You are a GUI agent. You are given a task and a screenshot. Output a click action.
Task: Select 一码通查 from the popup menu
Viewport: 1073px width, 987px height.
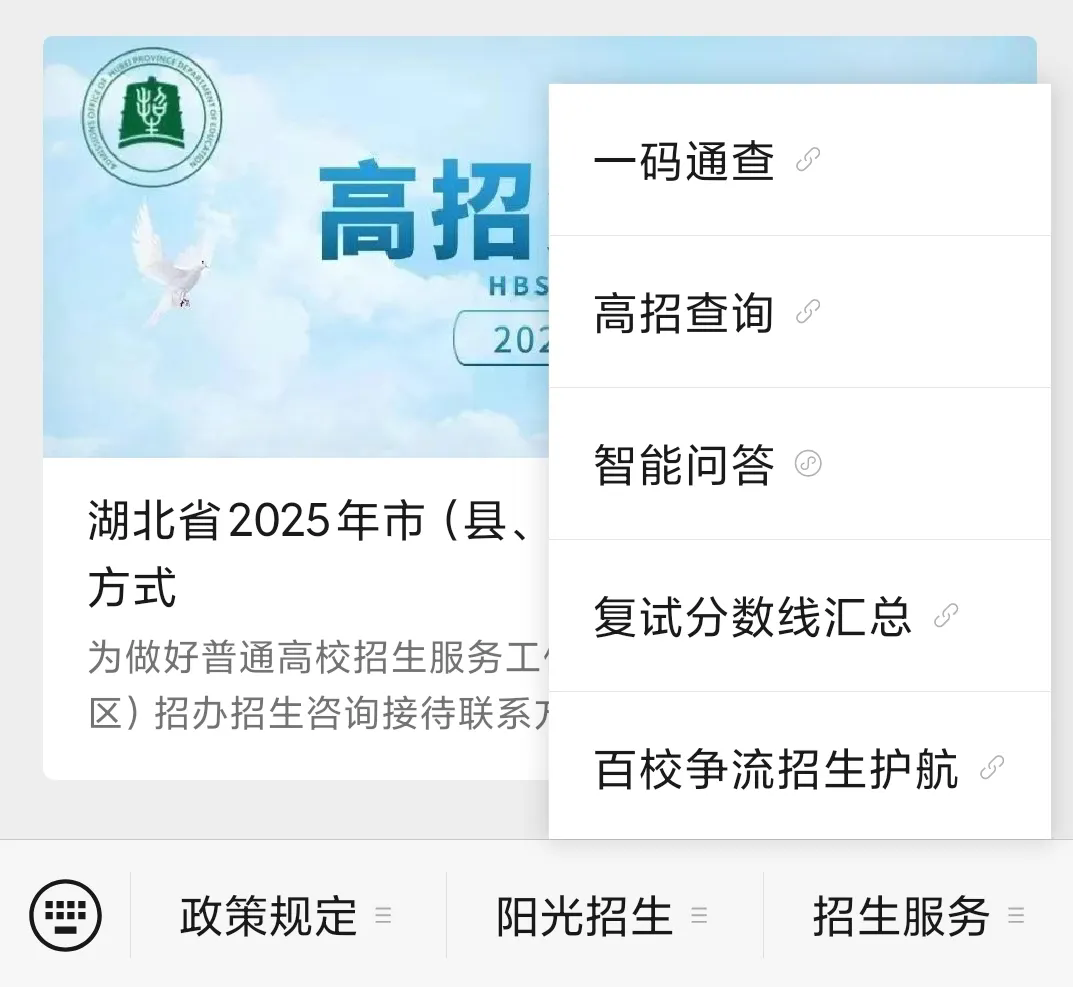[799, 160]
